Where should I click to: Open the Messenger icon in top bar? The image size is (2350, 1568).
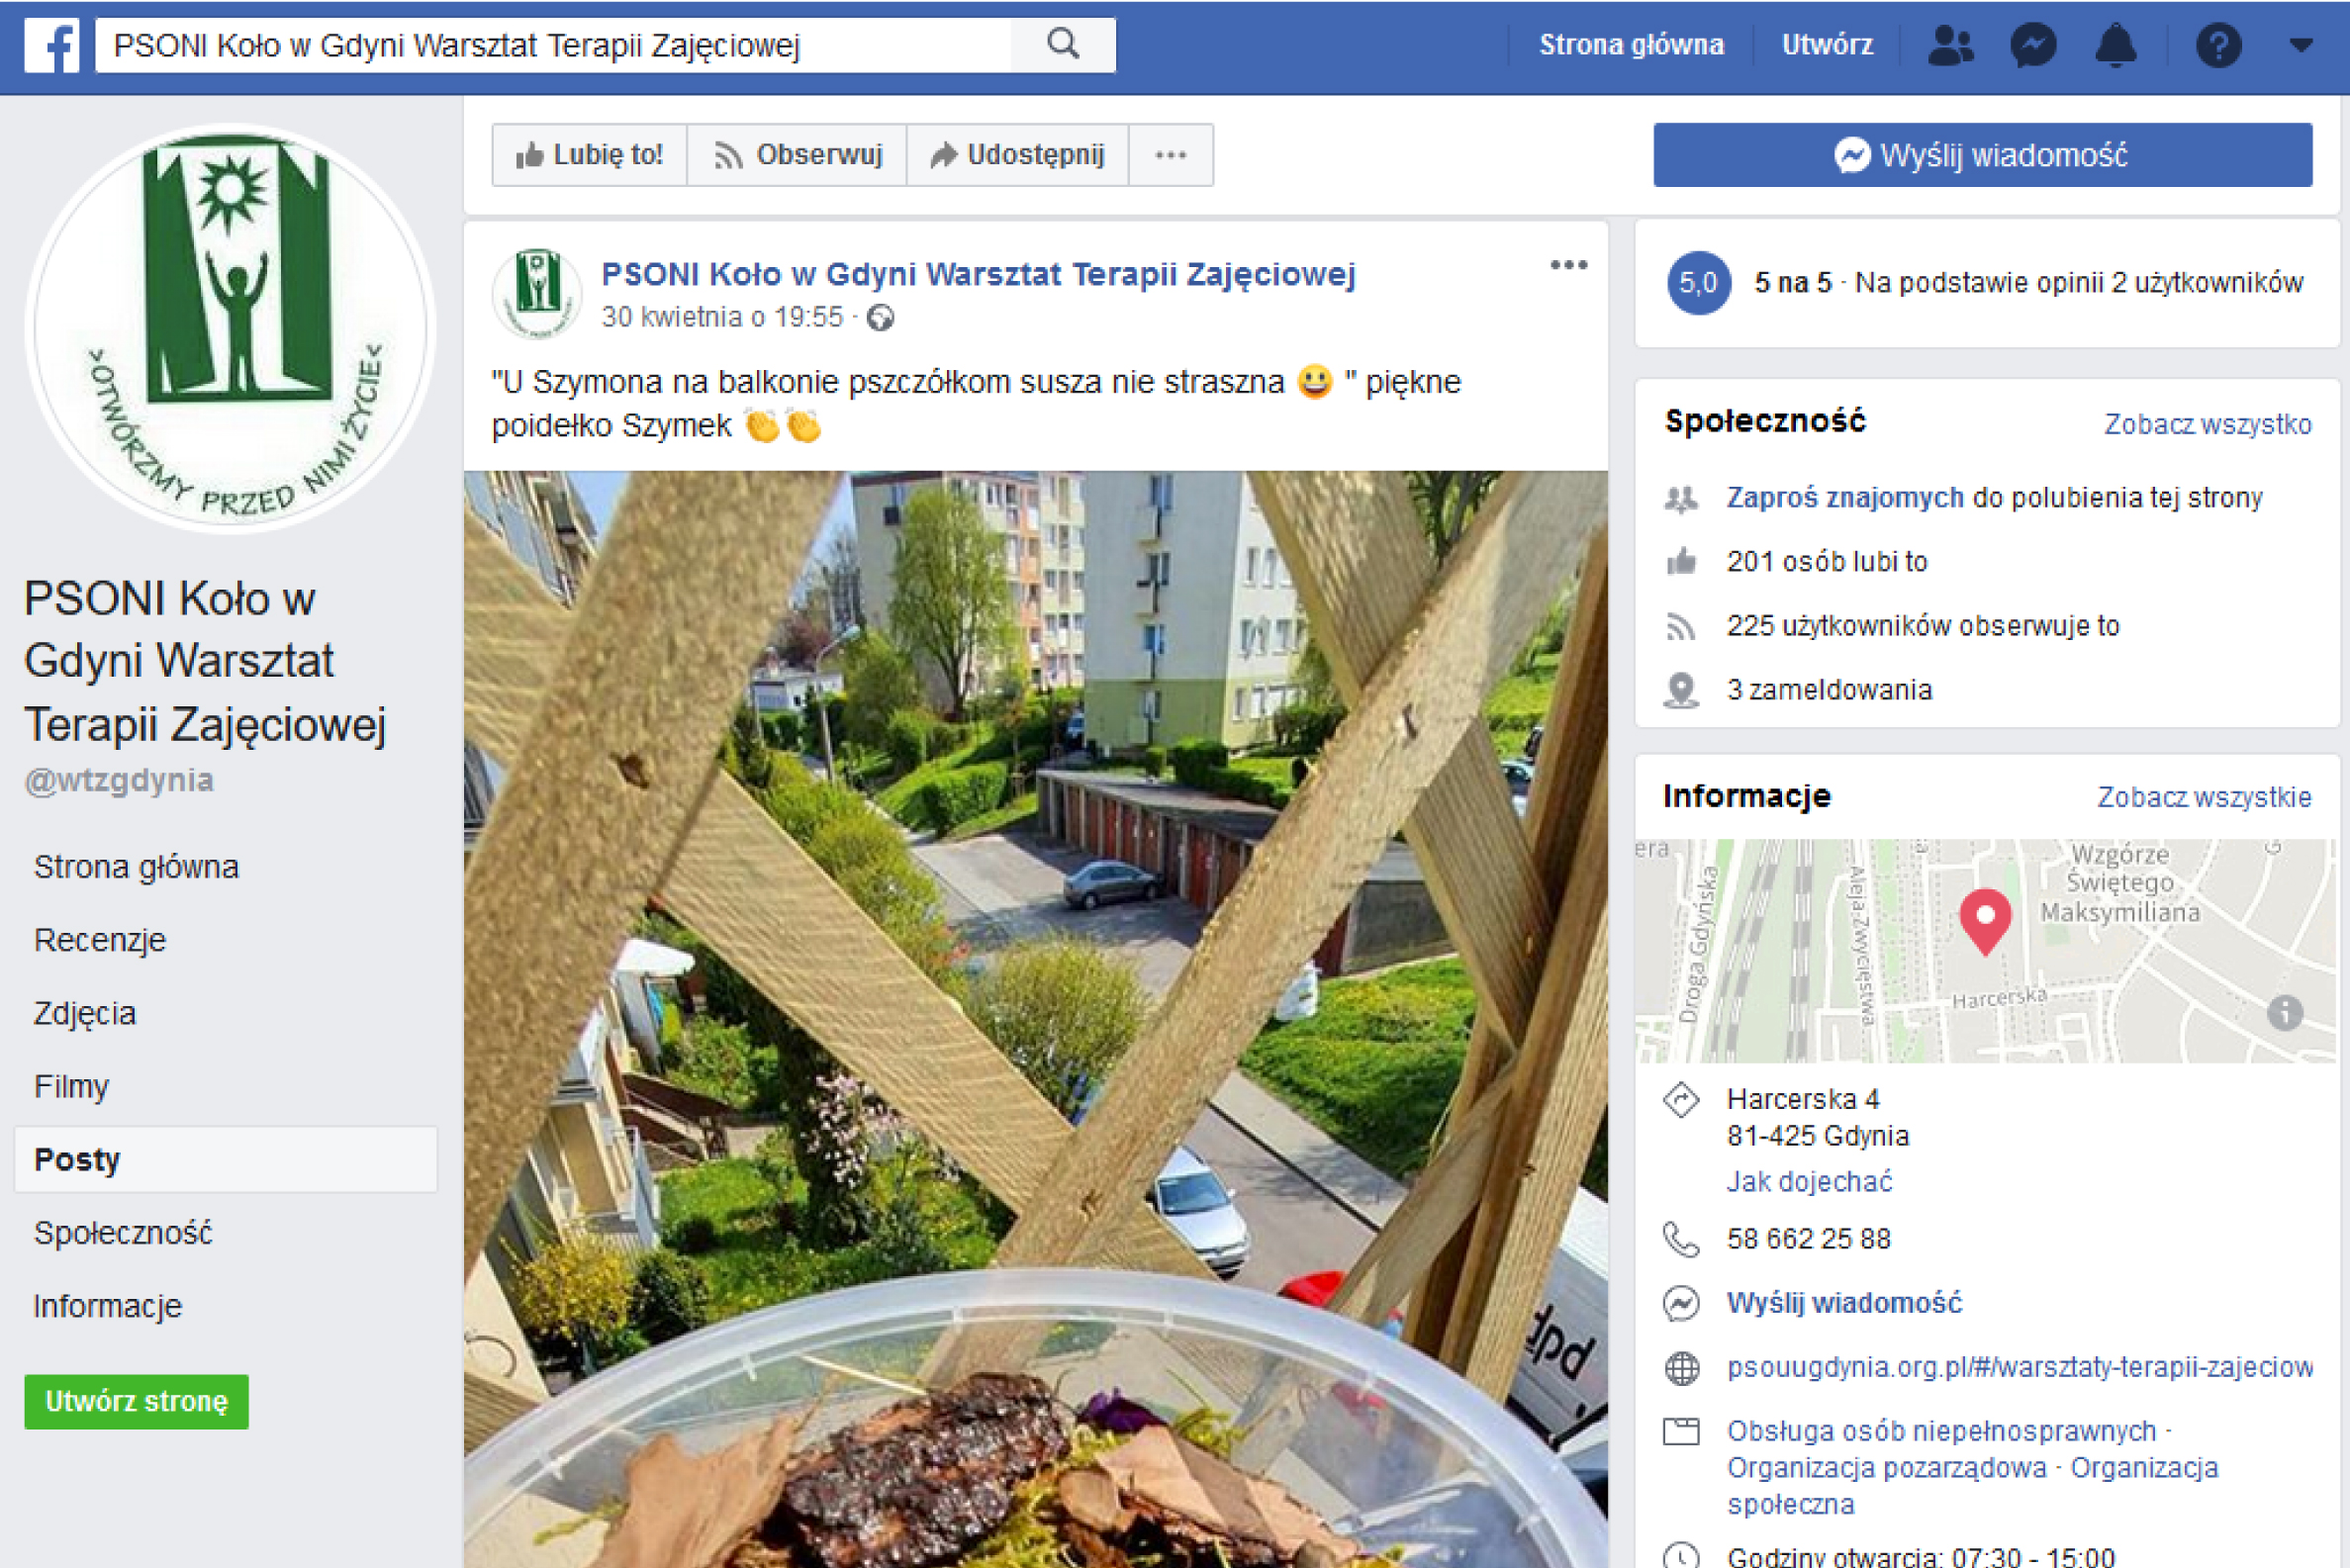(x=2032, y=45)
